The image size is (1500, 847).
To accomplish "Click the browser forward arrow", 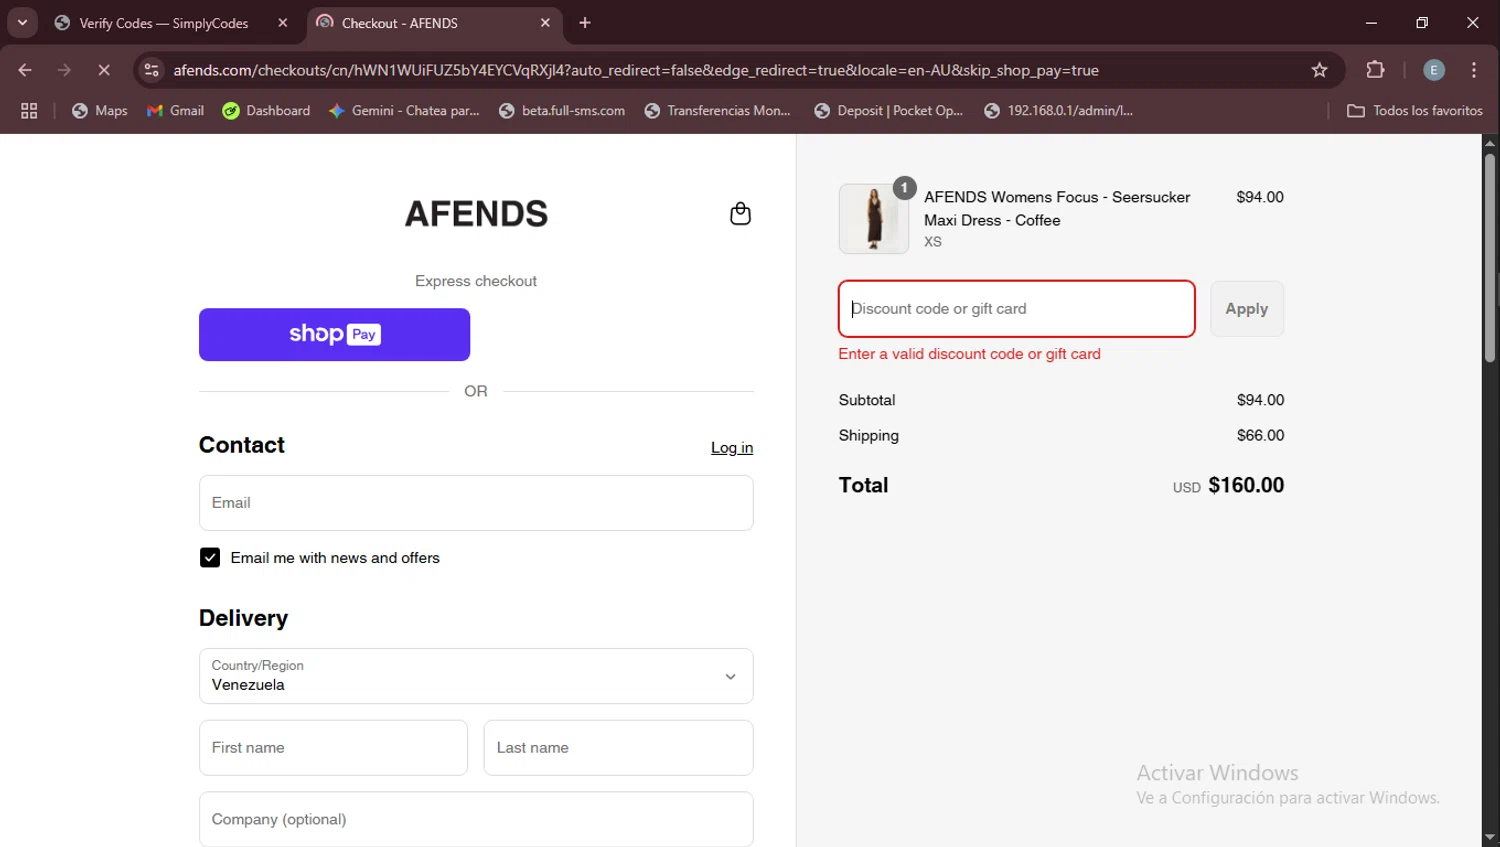I will point(64,70).
